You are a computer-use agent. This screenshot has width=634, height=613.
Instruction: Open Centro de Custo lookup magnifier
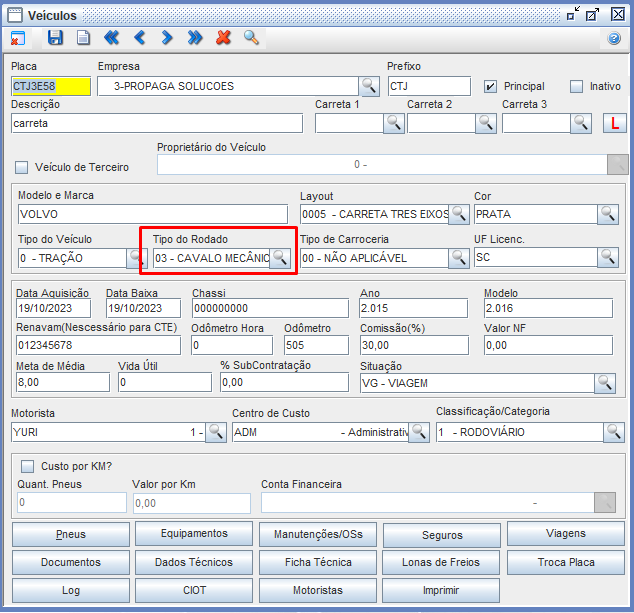[x=419, y=432]
